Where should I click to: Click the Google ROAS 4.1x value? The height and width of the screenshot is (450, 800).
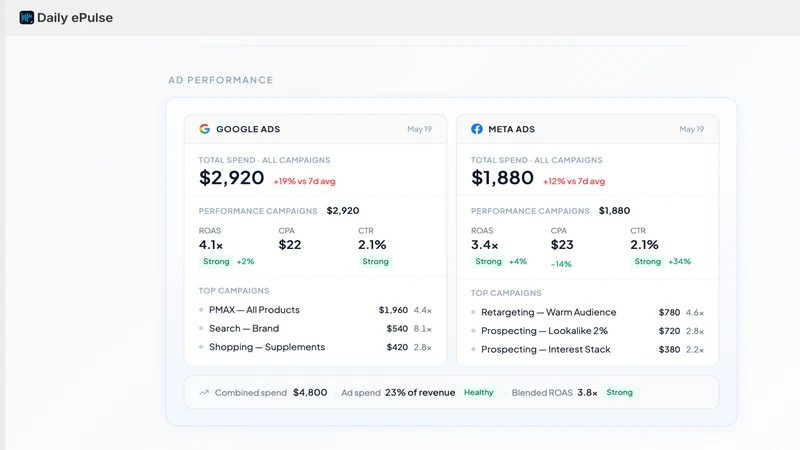pos(211,245)
